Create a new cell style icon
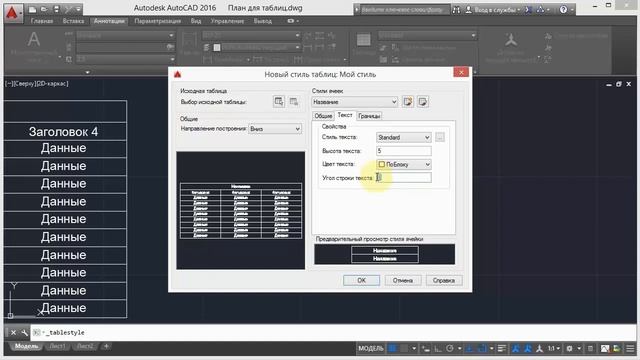Viewport: 640px width, 360px height. click(x=408, y=102)
